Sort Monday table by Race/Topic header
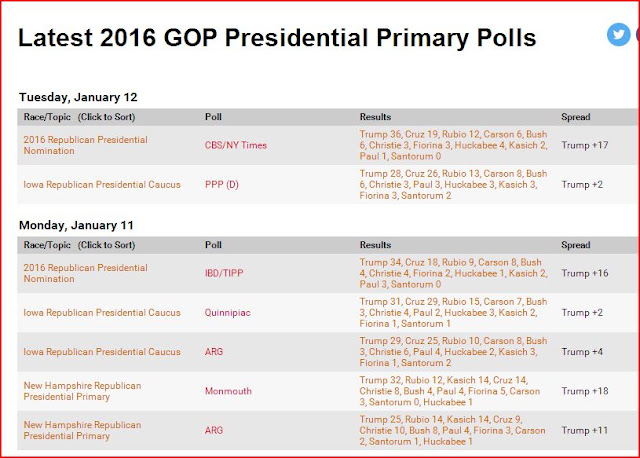640x458 pixels. [x=79, y=245]
